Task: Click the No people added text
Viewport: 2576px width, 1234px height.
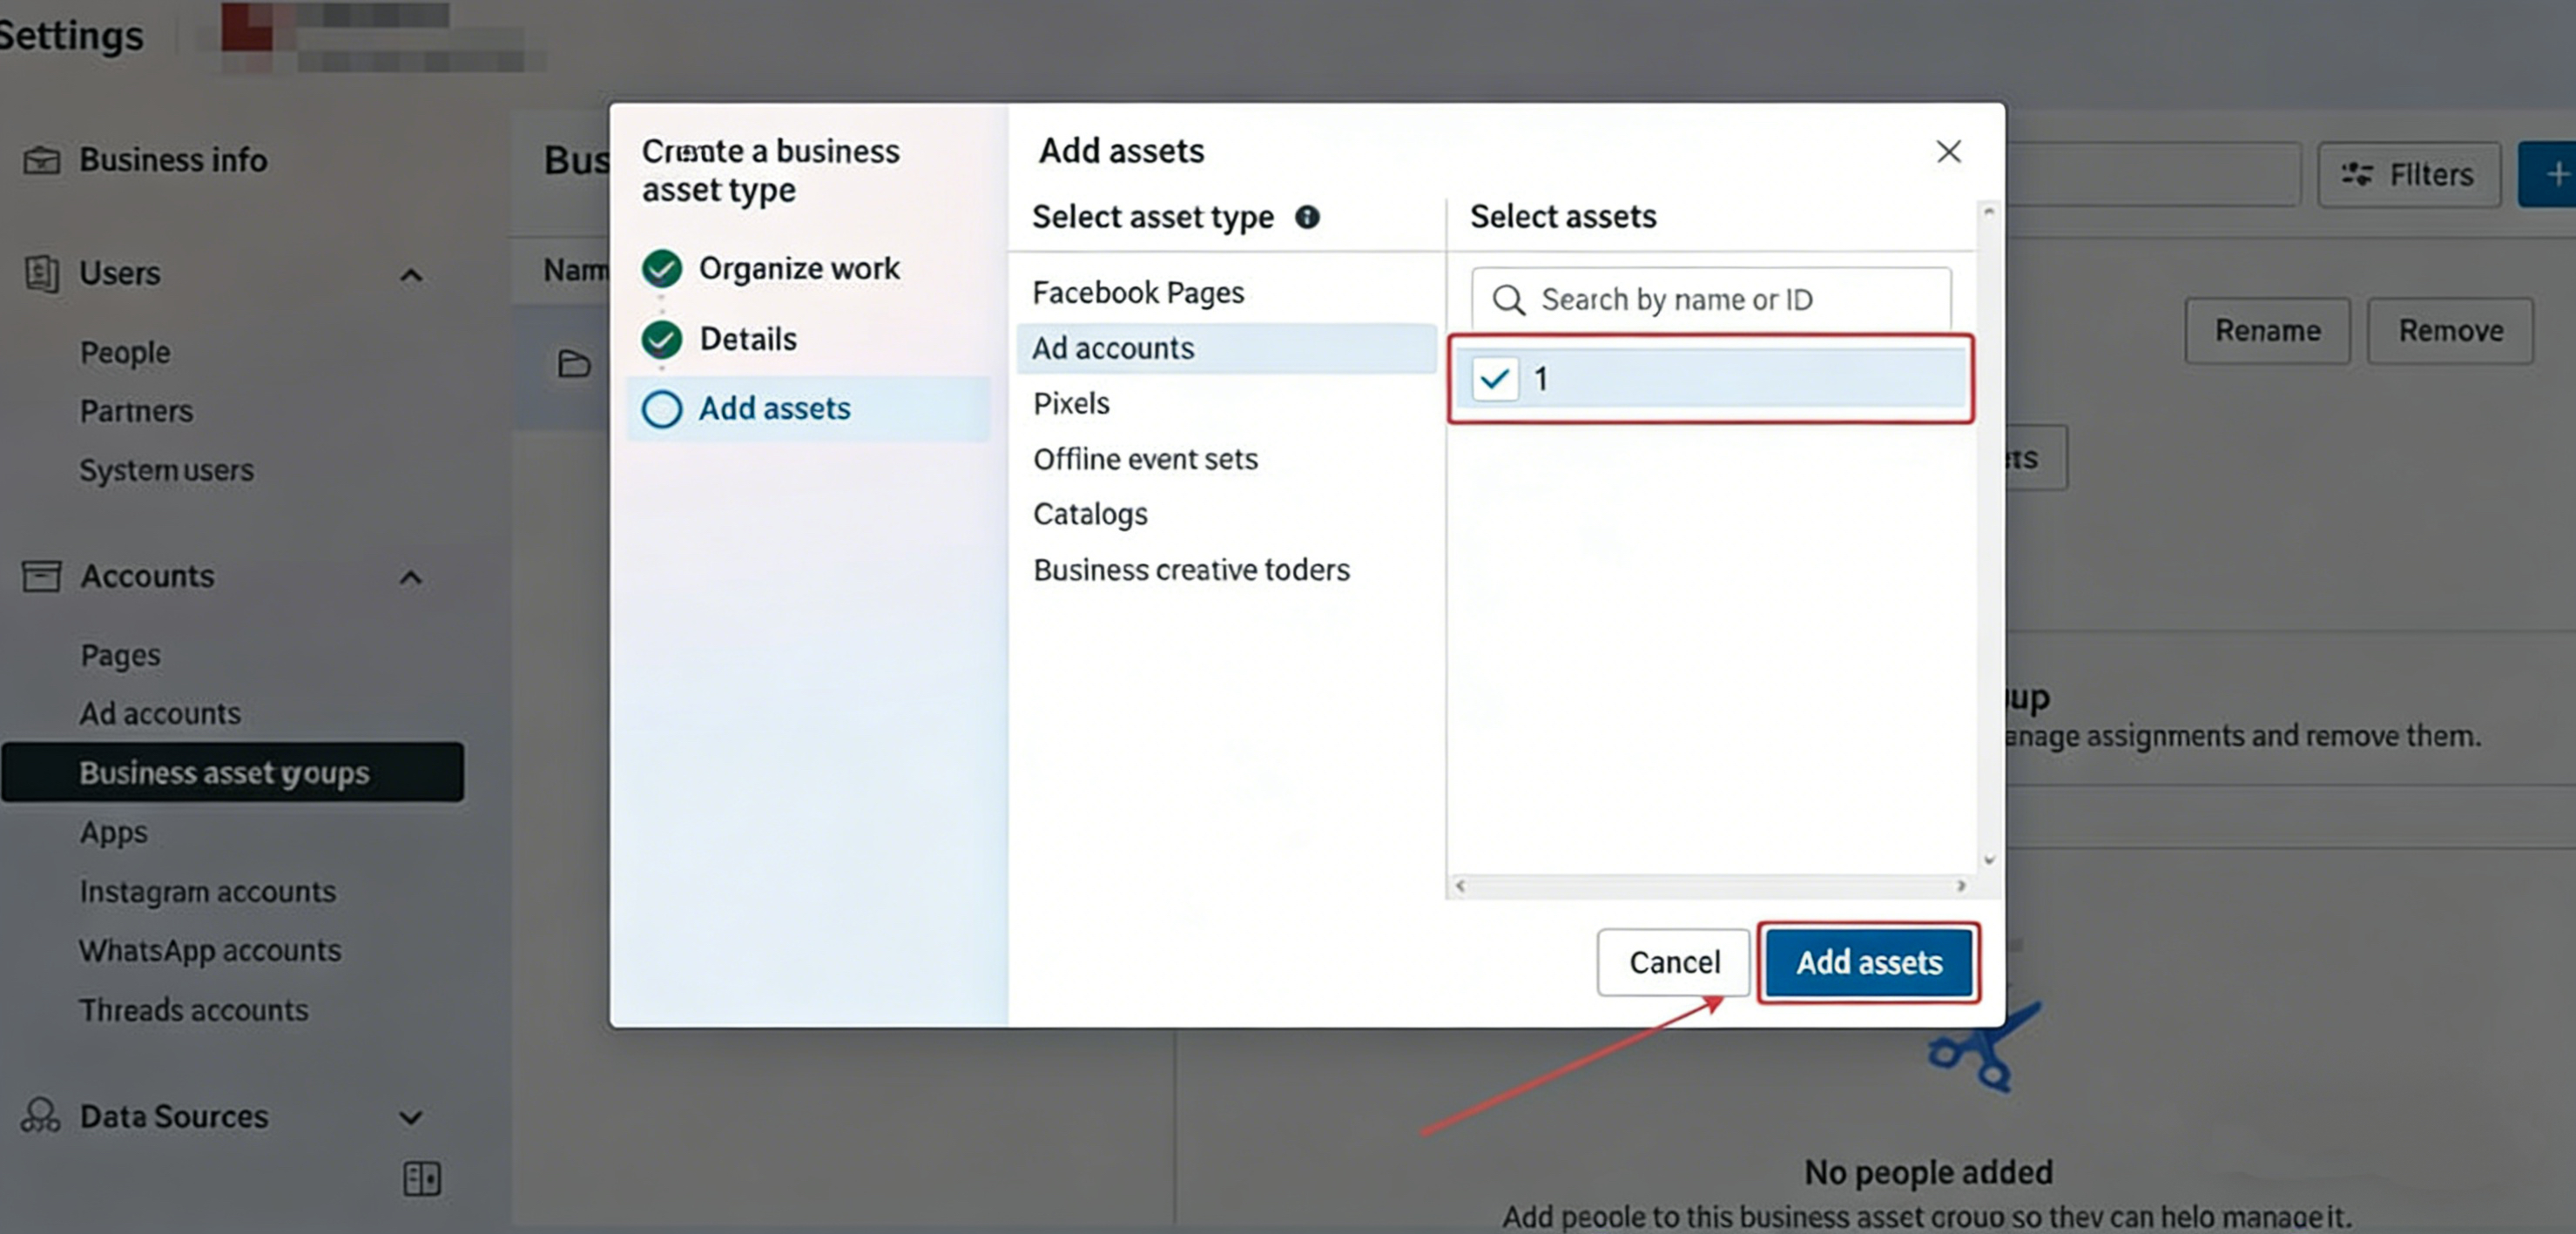Action: 1928,1172
